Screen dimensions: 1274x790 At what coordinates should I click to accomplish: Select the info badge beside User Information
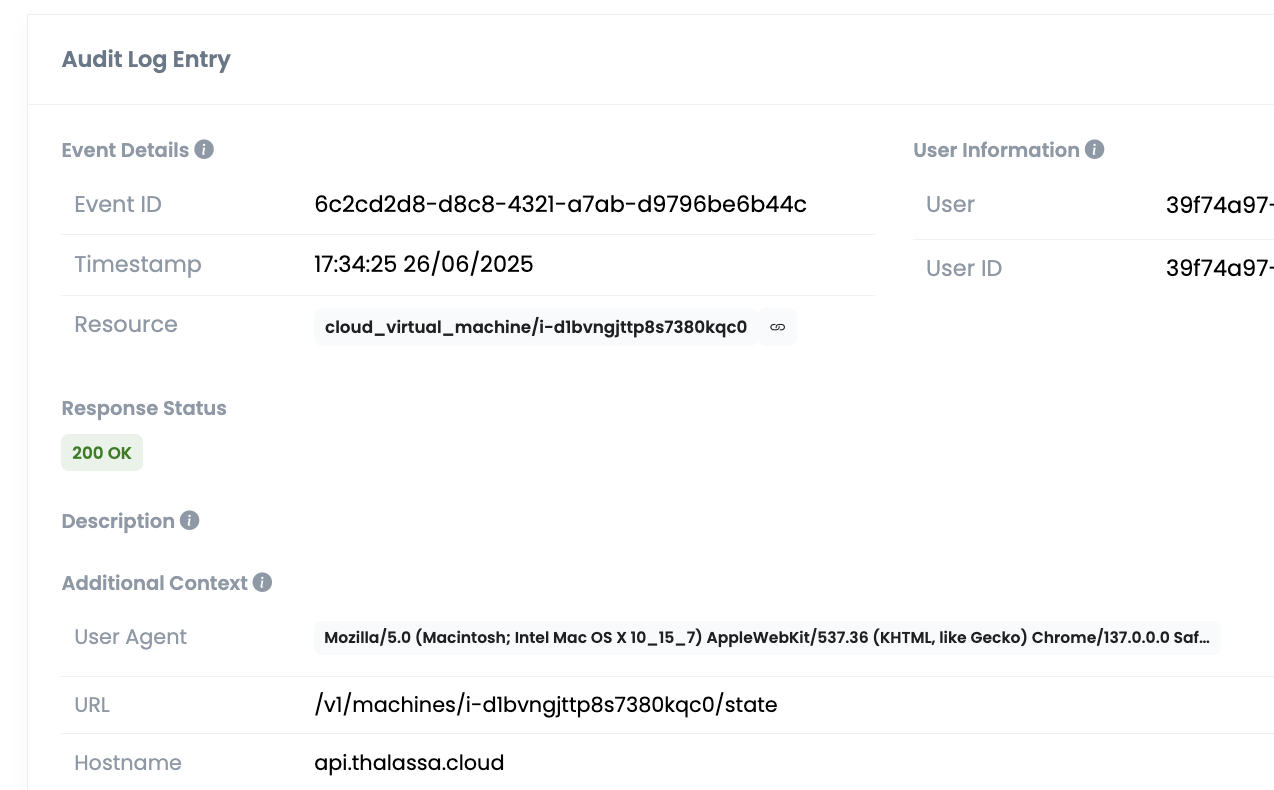1095,149
